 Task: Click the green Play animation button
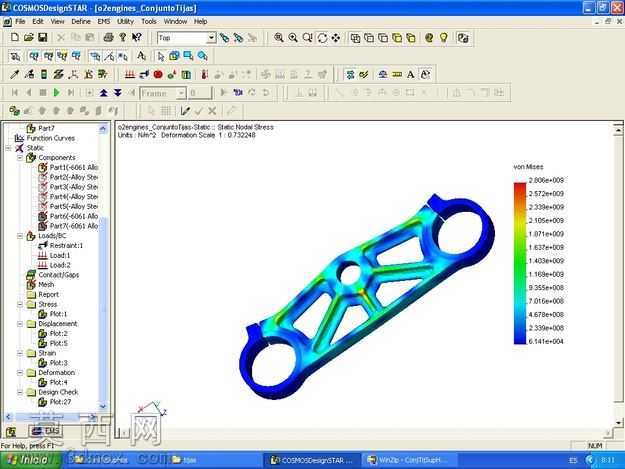57,92
